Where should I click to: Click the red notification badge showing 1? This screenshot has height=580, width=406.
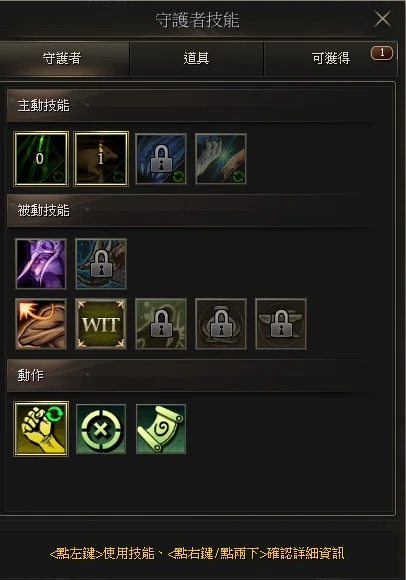click(382, 53)
